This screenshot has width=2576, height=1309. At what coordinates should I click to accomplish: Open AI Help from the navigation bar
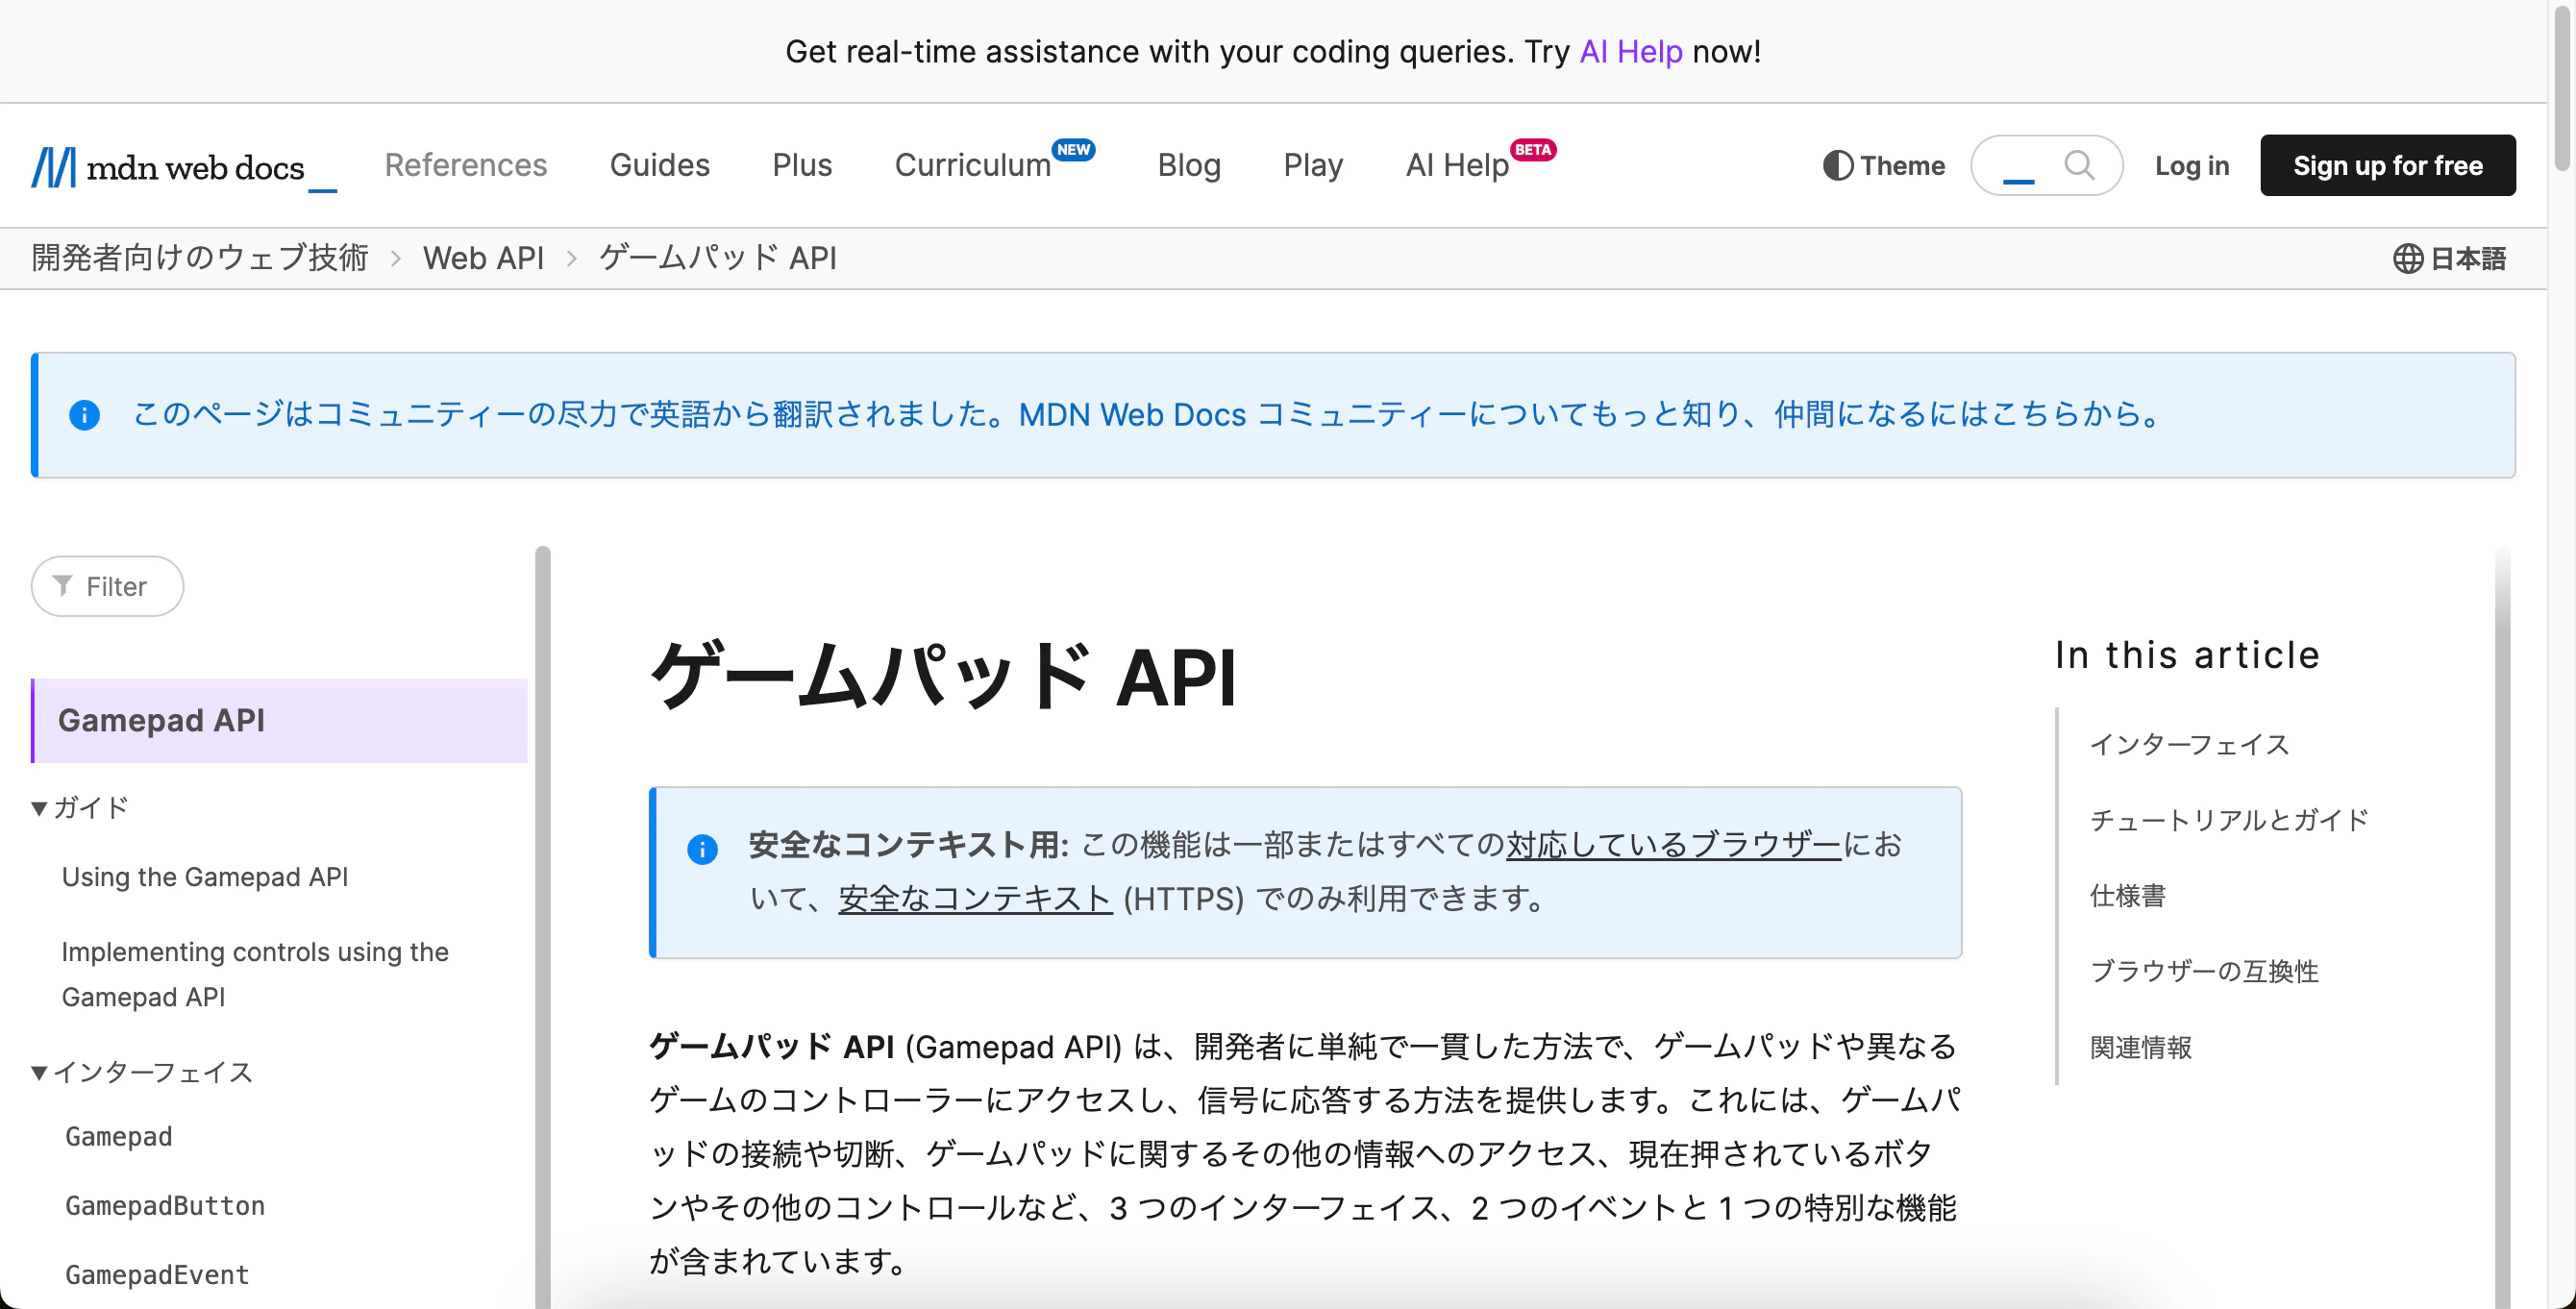[x=1457, y=165]
